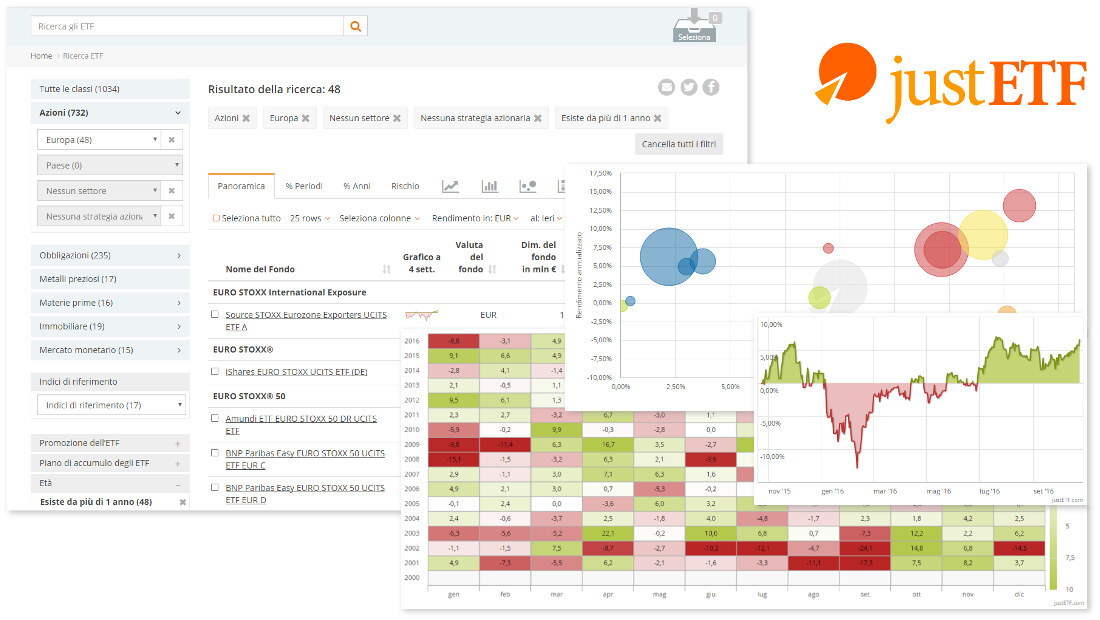Open the Europa (48) region dropdown
1100x620 pixels.
[98, 140]
